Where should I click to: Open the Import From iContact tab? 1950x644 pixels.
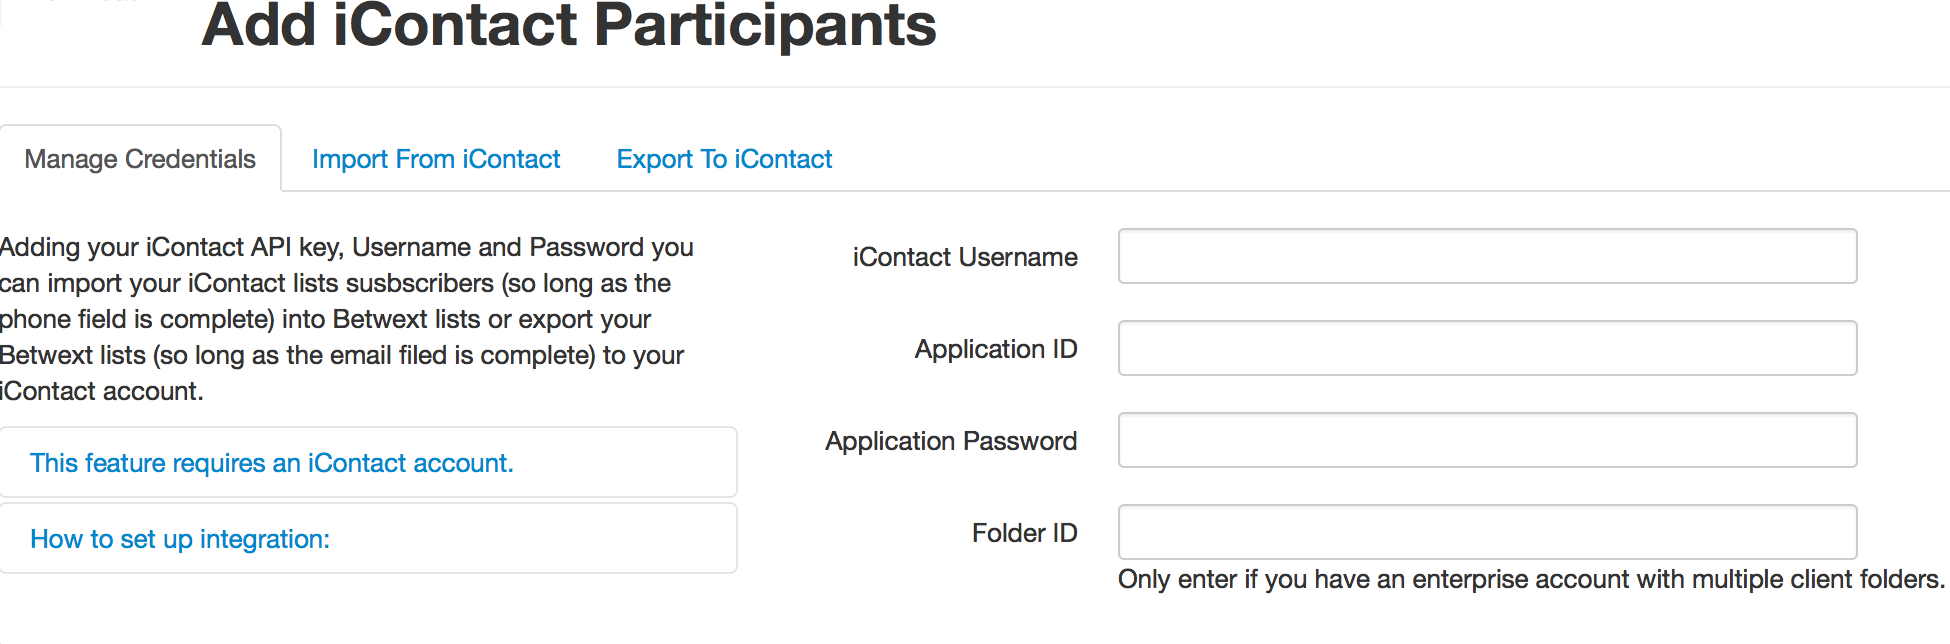pos(435,159)
